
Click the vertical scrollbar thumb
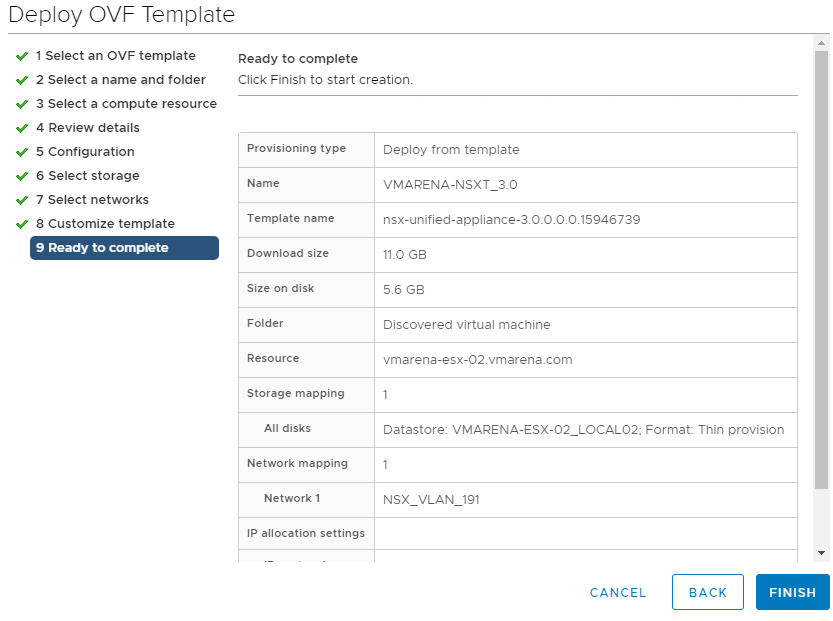point(821,270)
